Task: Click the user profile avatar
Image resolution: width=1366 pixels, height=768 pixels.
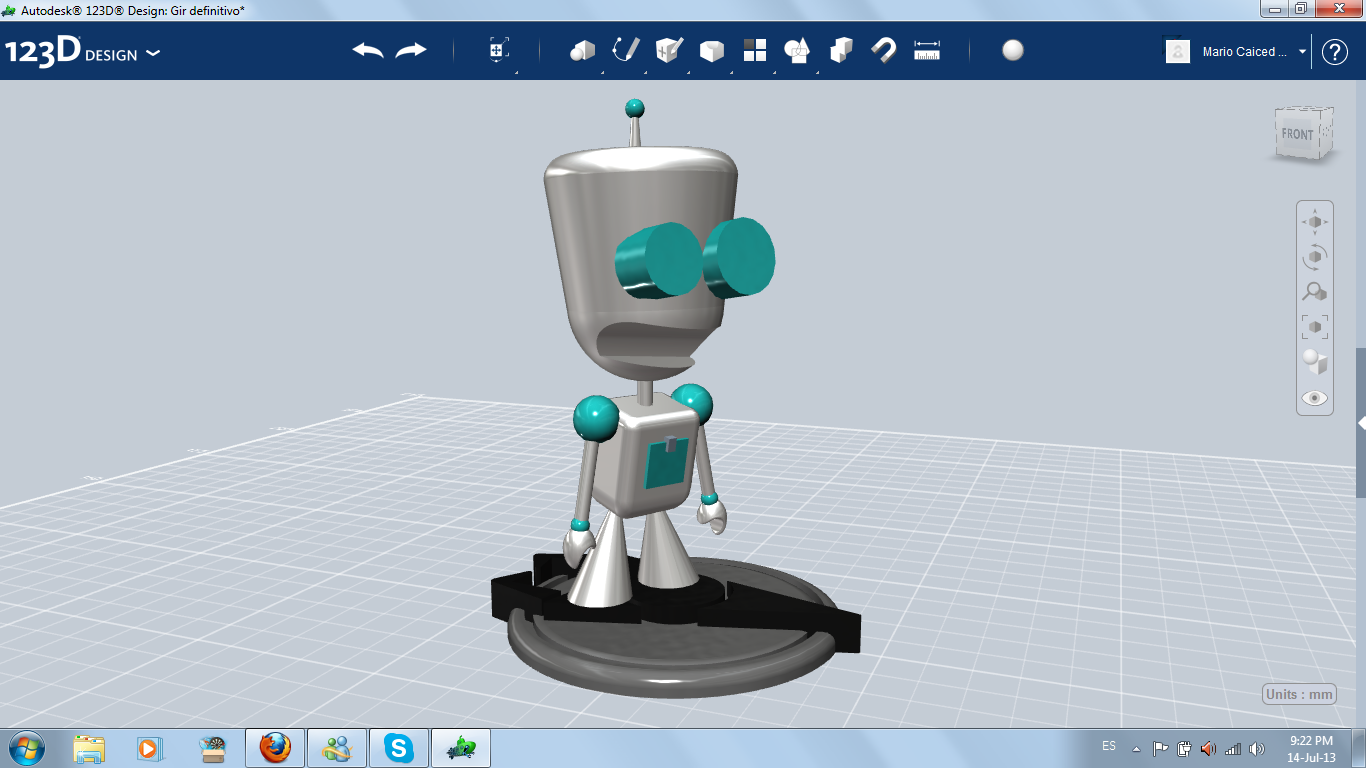Action: pyautogui.click(x=1178, y=51)
